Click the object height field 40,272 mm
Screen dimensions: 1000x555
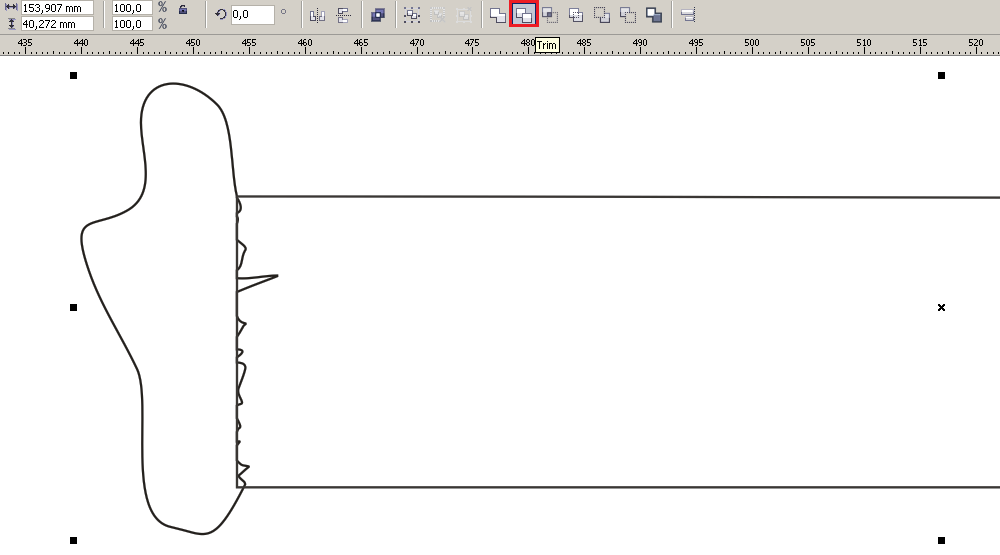57,24
